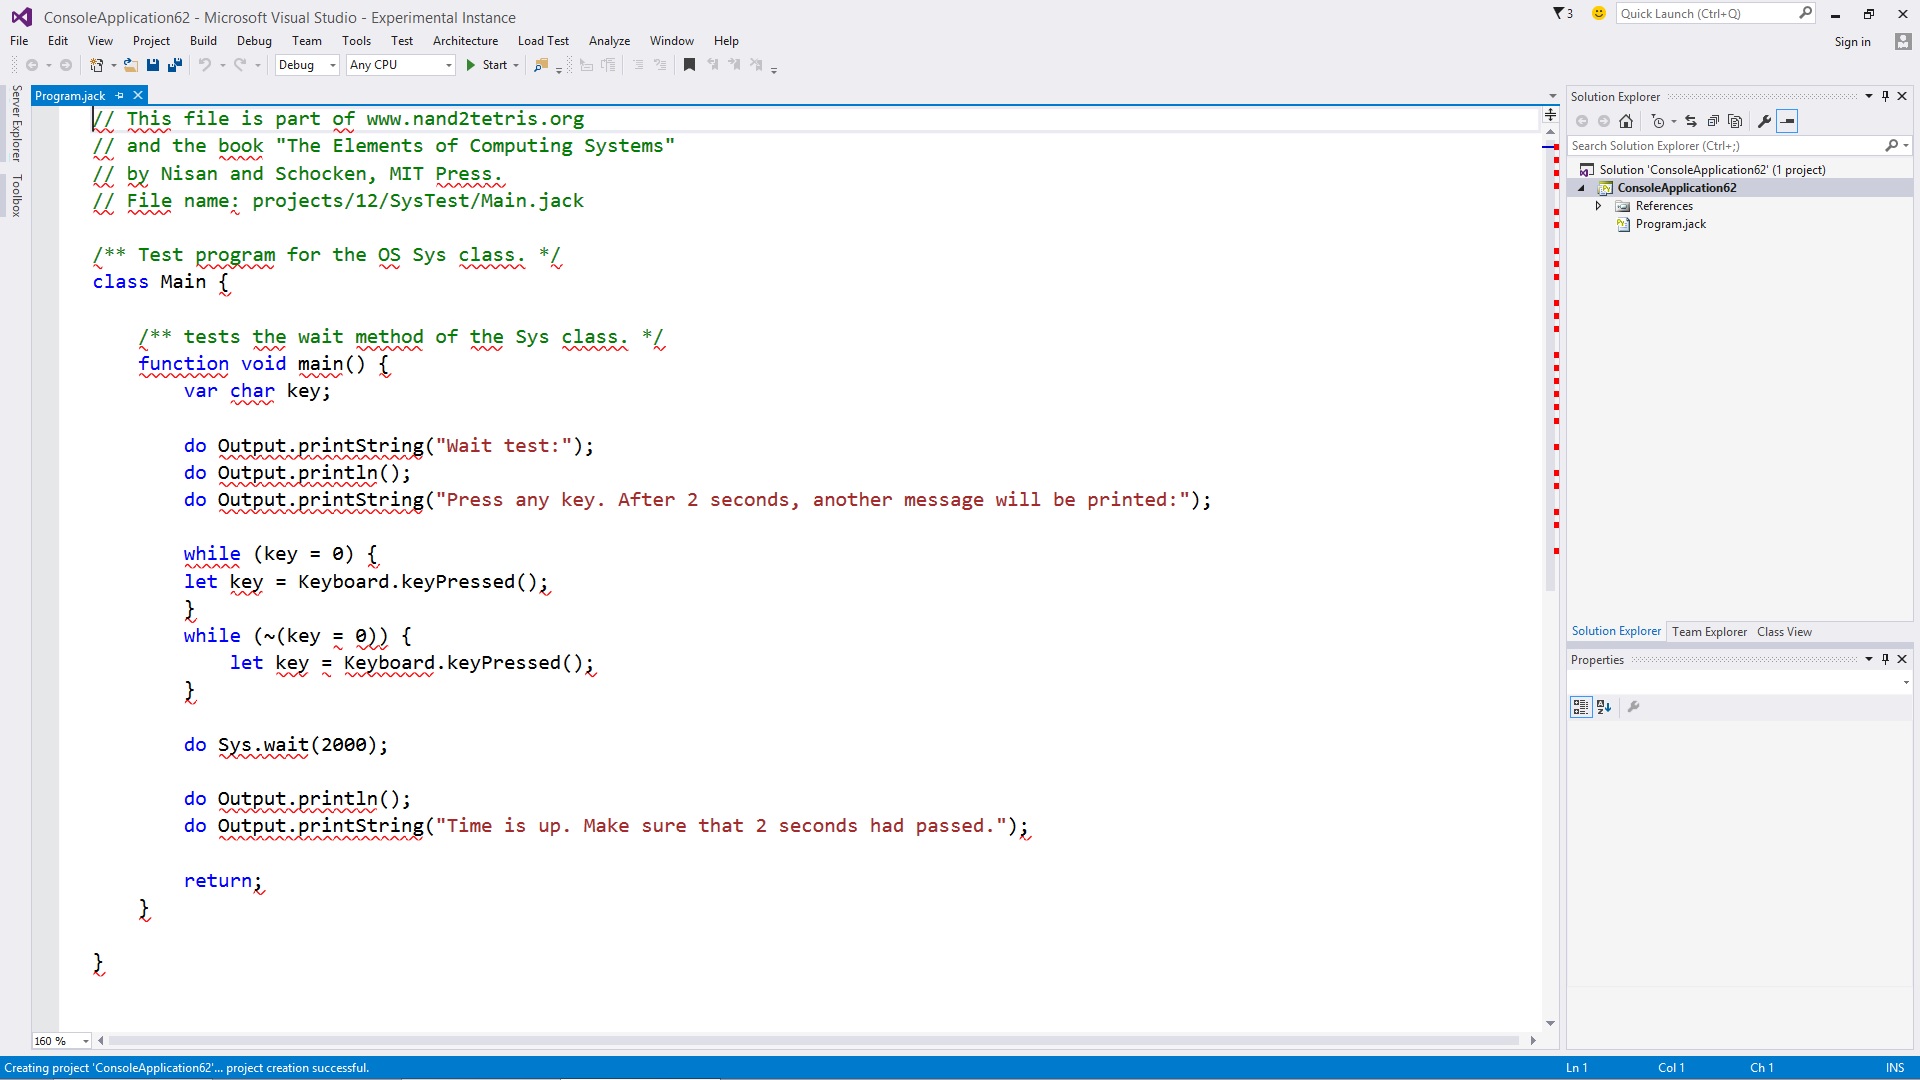Click the Save All toolbar icon
1920x1080 pixels.
click(x=175, y=65)
